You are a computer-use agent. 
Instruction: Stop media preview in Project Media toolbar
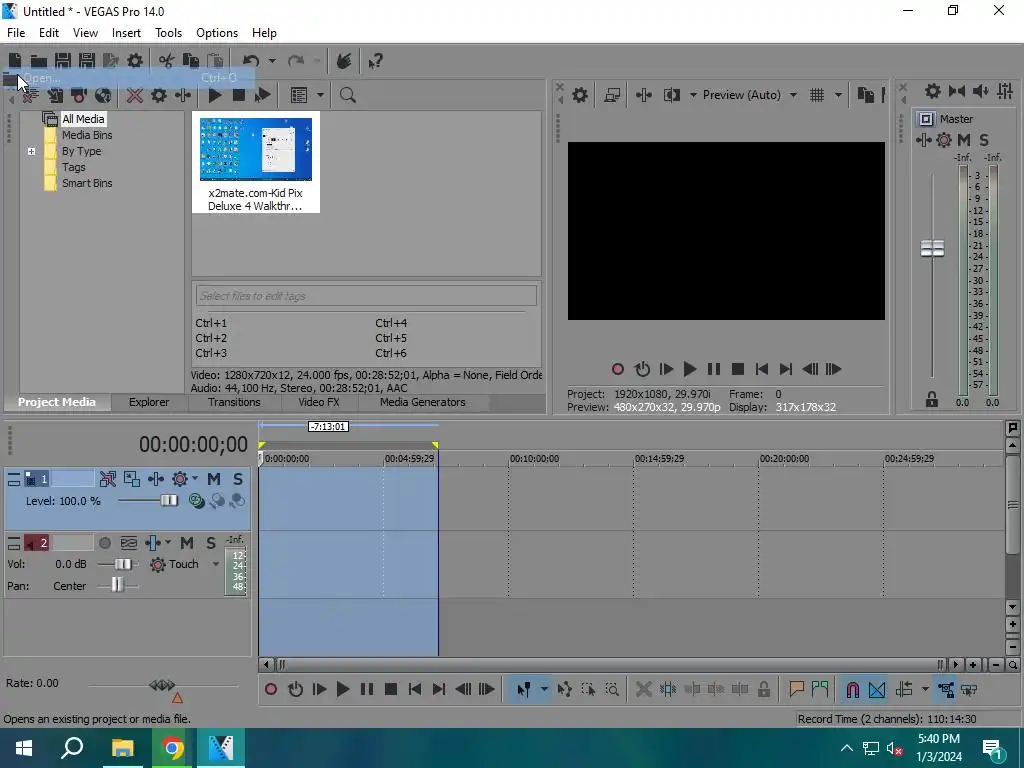click(x=239, y=95)
